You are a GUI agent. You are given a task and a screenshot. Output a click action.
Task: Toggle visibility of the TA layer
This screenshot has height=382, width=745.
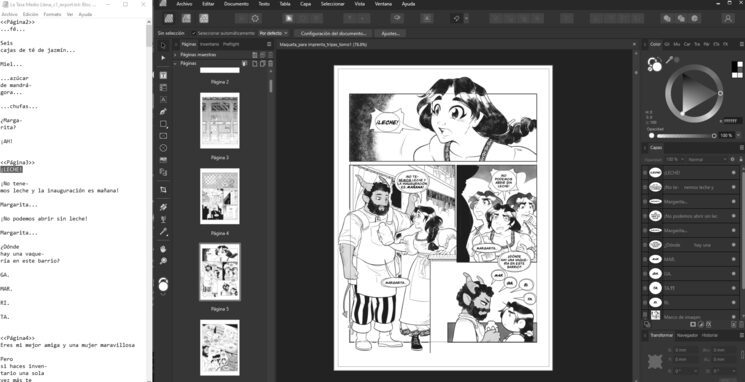click(x=734, y=288)
